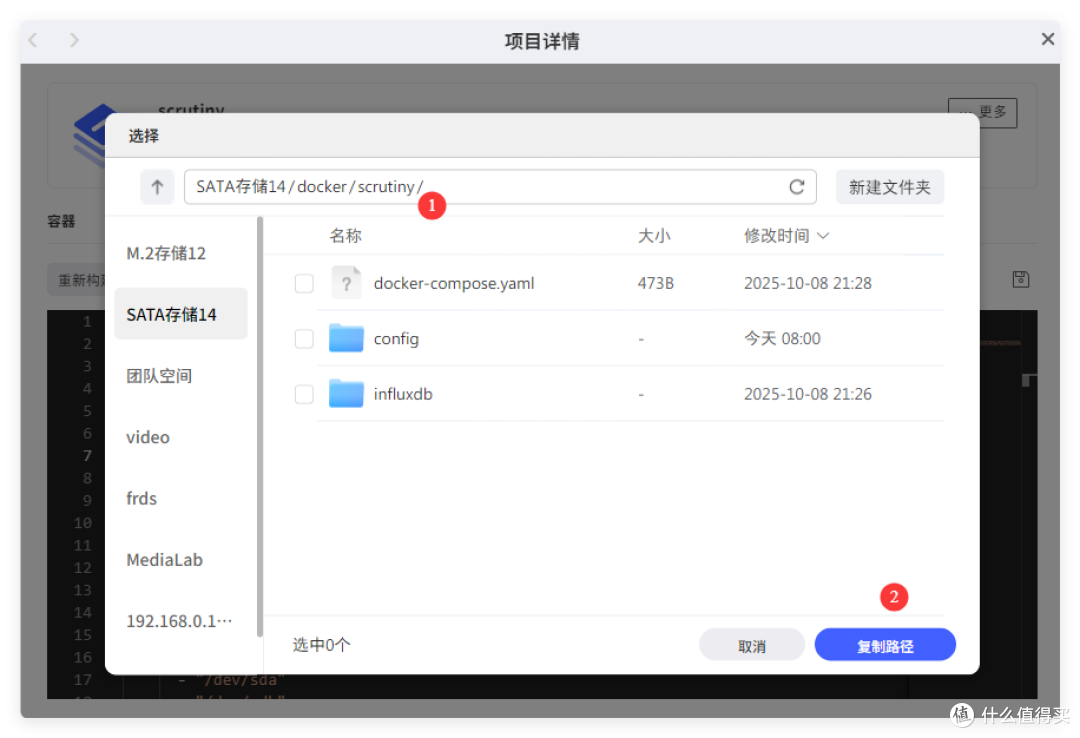The width and height of the screenshot is (1080, 738).
Task: Refresh the folder listing
Action: pyautogui.click(x=796, y=187)
